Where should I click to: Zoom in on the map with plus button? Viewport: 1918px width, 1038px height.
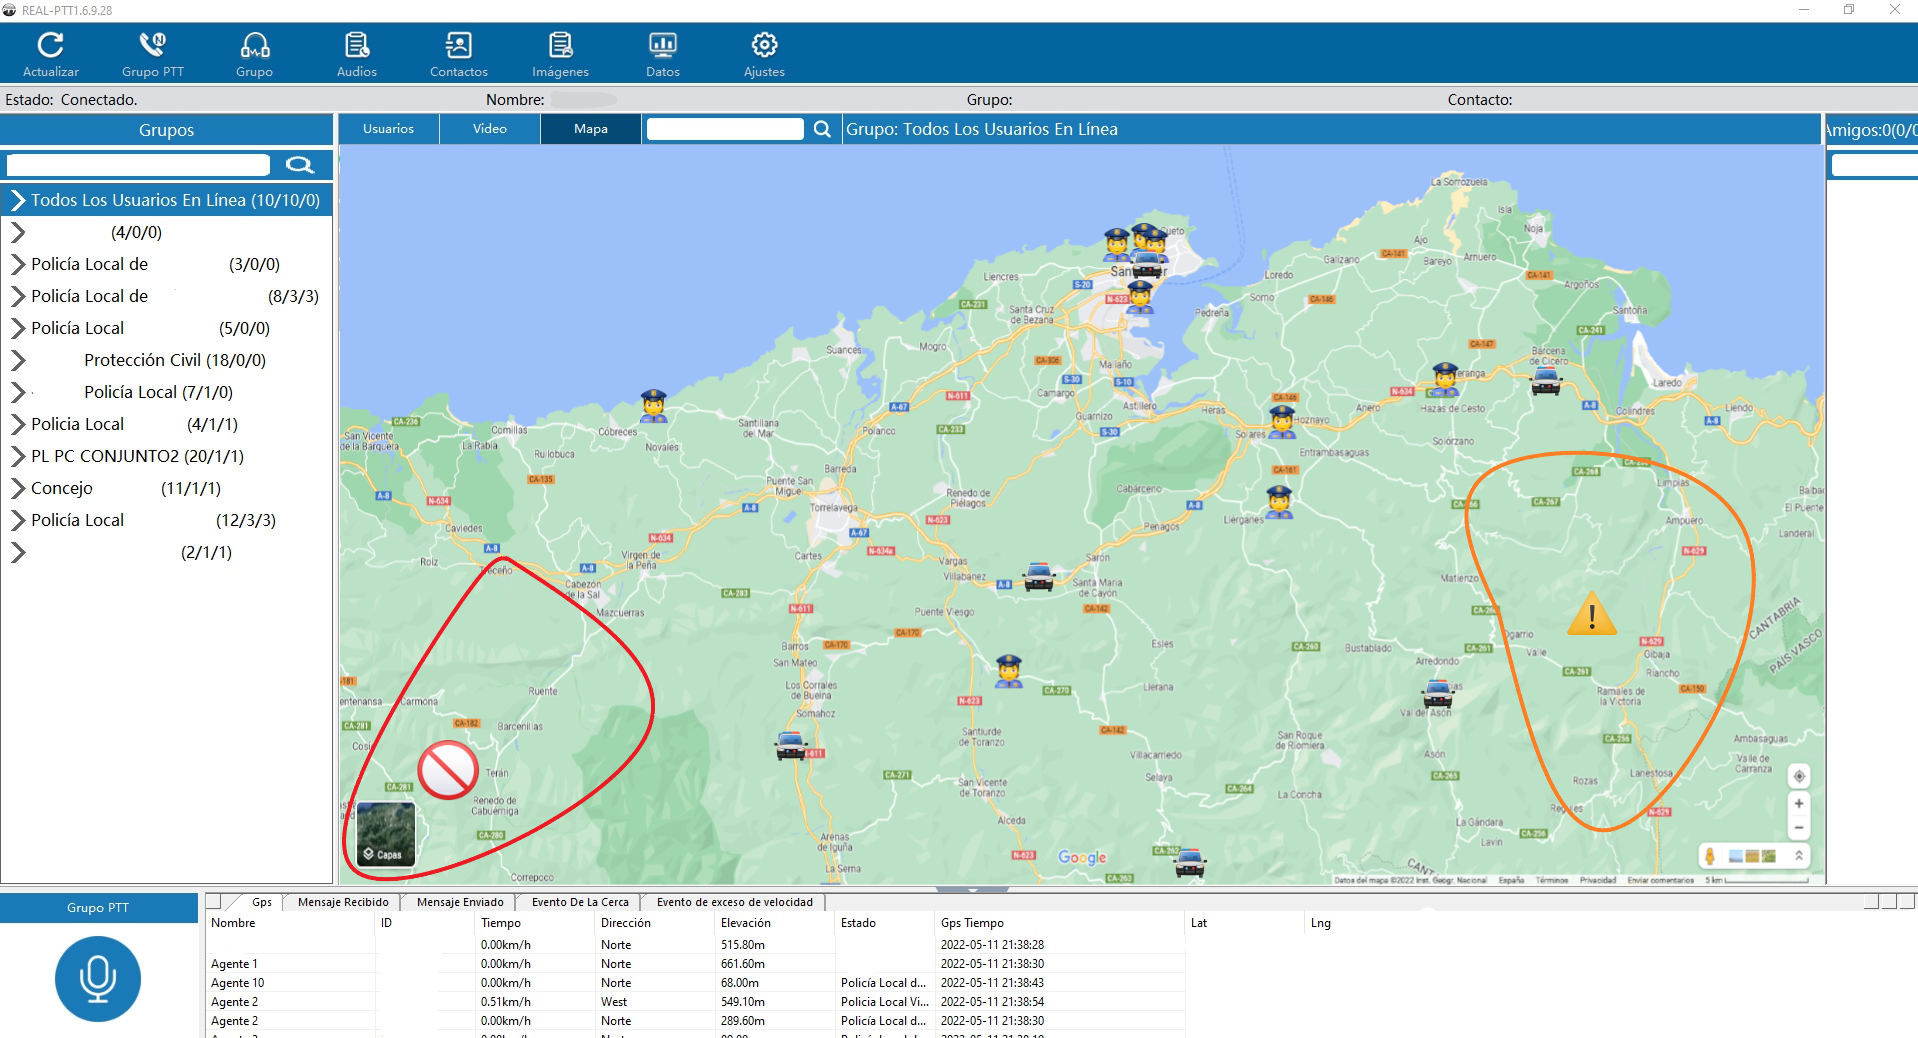(x=1799, y=804)
